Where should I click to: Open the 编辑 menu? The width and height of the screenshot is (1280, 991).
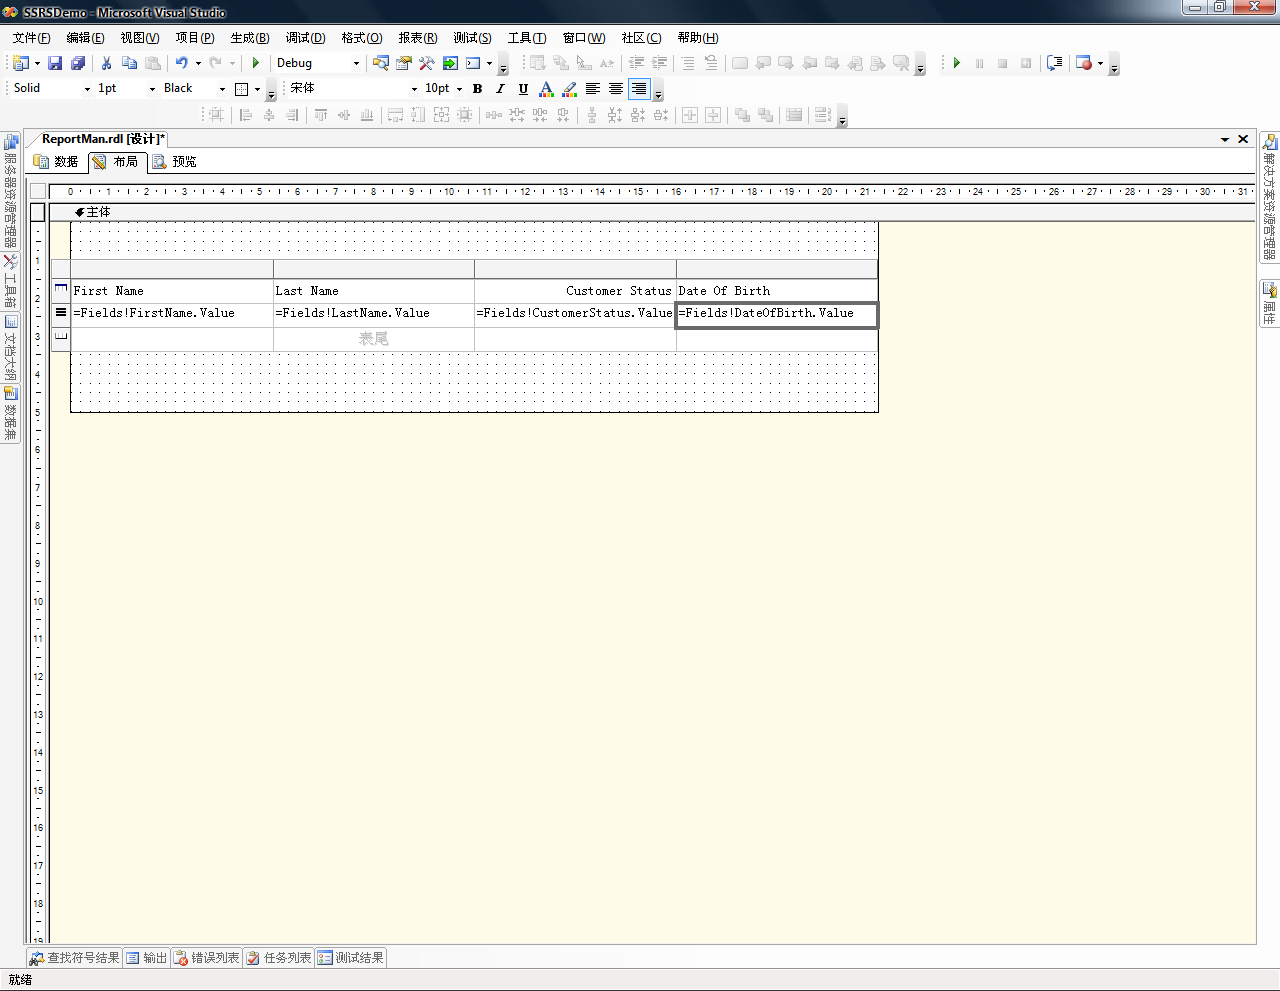click(85, 38)
